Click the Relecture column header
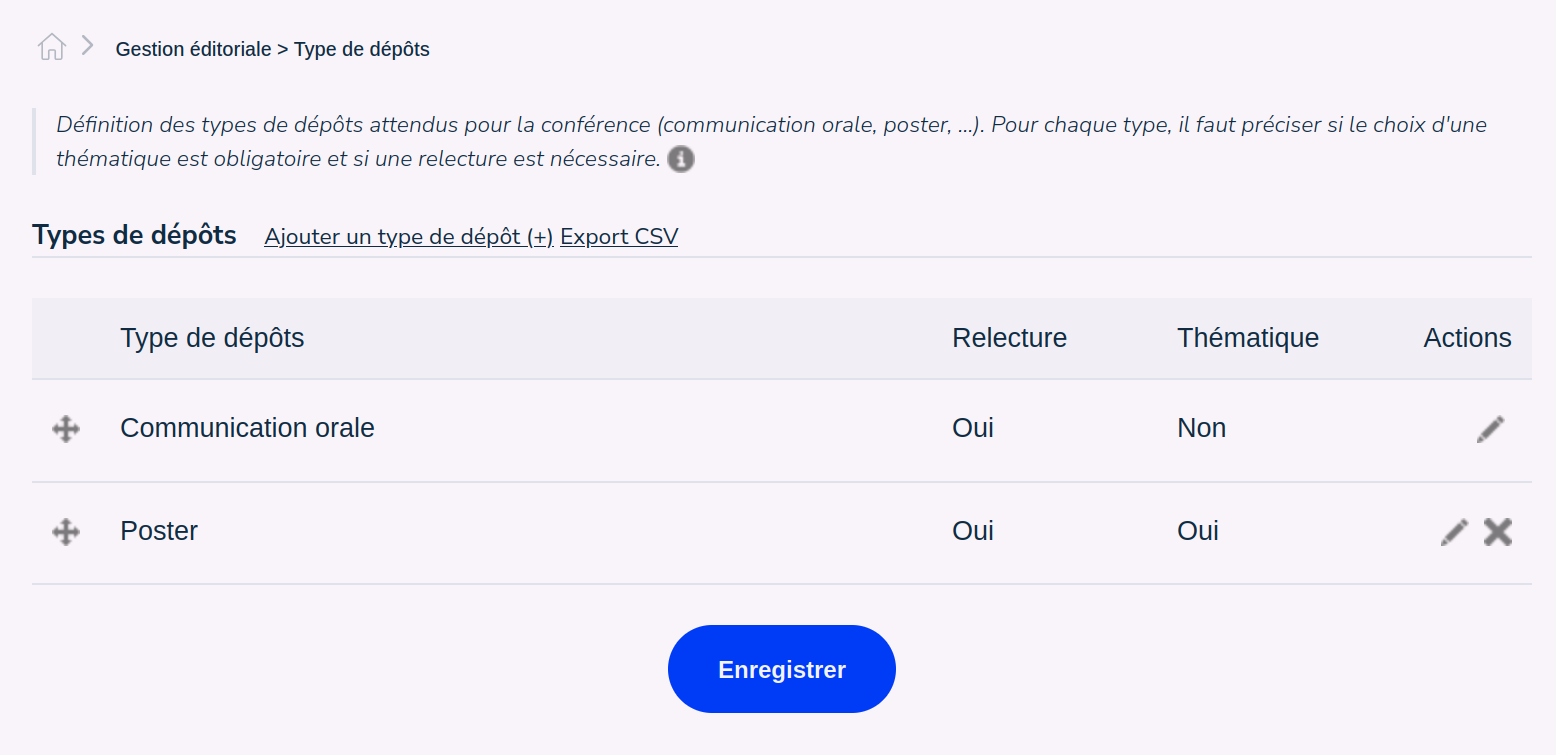The image size is (1556, 755). (1009, 338)
